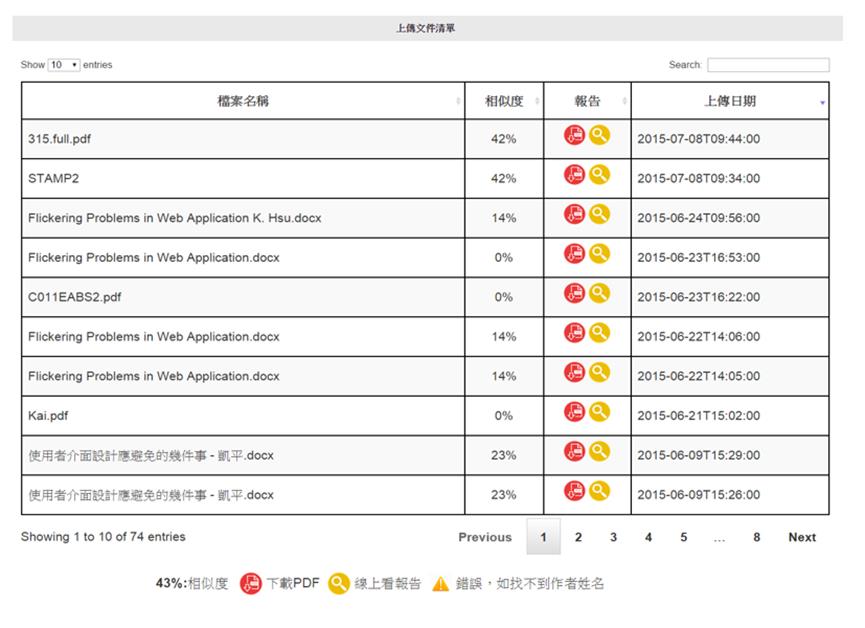Click the date 2015-06-21T15:02:00
Screen dimensions: 865x628
tap(698, 416)
